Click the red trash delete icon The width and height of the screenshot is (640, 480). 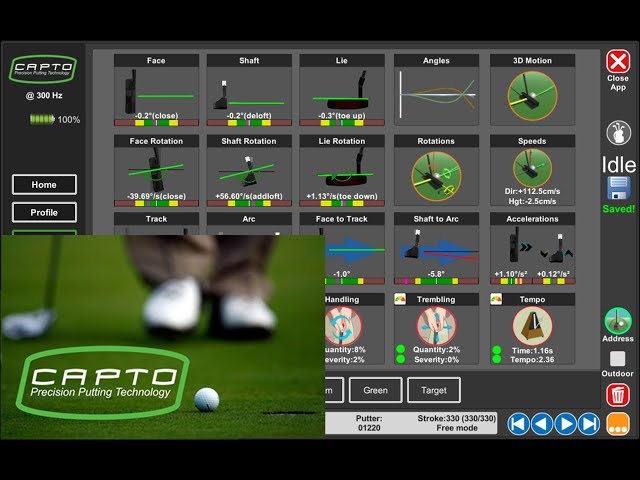618,395
